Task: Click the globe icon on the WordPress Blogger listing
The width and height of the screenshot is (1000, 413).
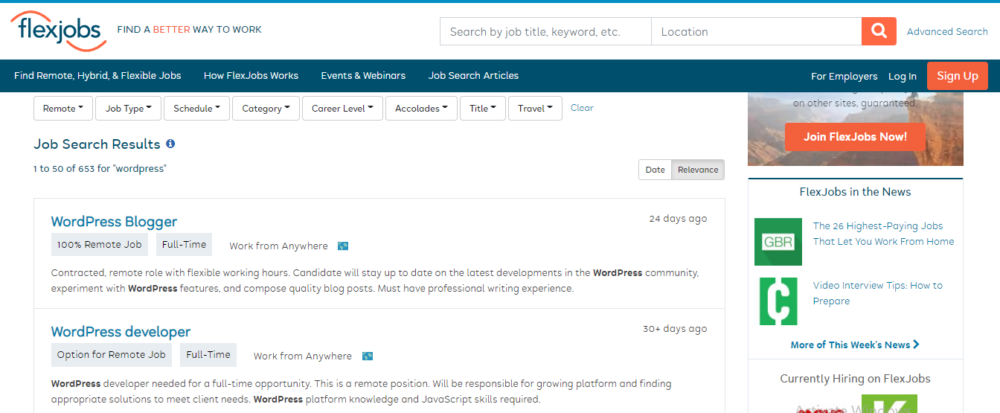Action: [x=343, y=246]
